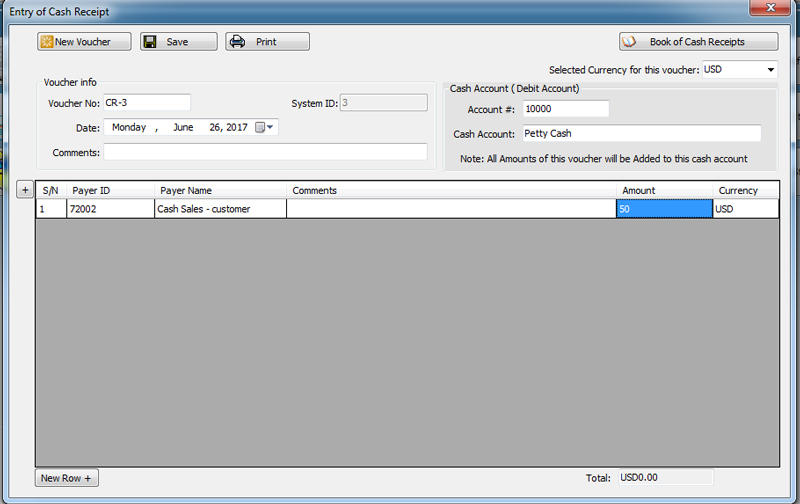Click the Total field USD0.00
The height and width of the screenshot is (504, 800).
pyautogui.click(x=666, y=477)
